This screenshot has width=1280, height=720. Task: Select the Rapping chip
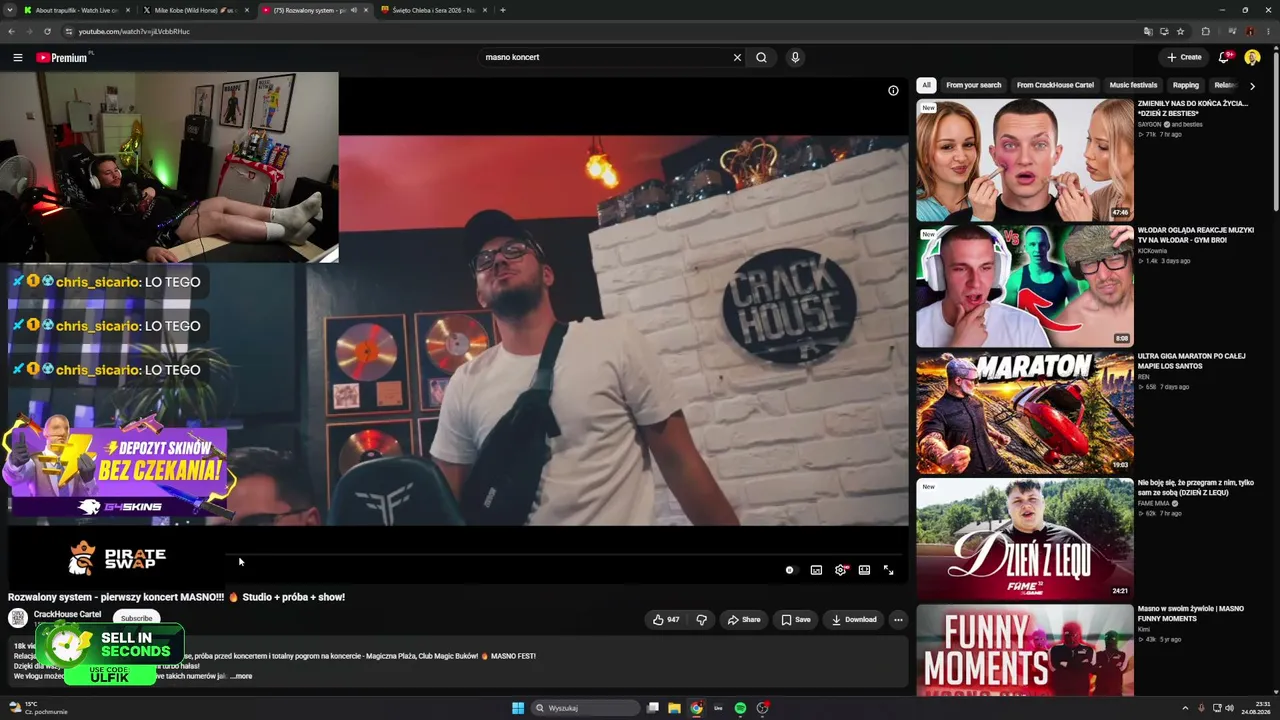[x=1185, y=85]
